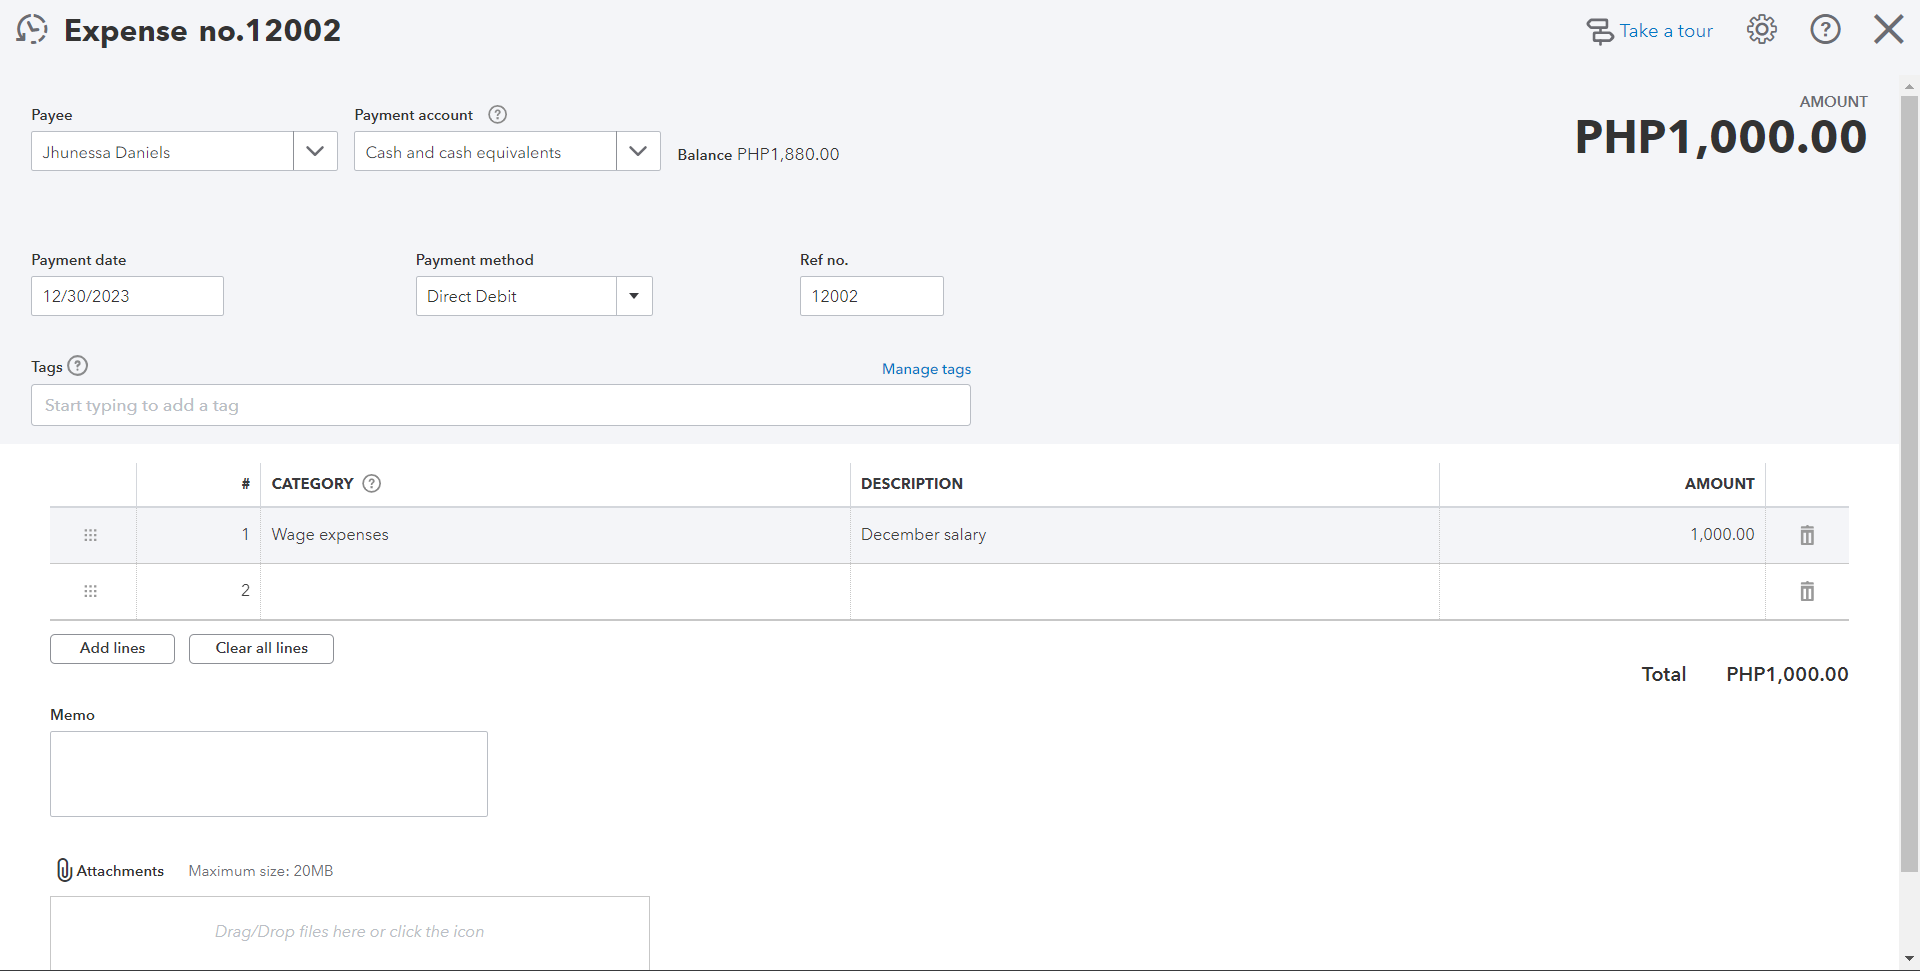This screenshot has height=971, width=1920.
Task: Click the Take a tour icon
Action: point(1600,32)
